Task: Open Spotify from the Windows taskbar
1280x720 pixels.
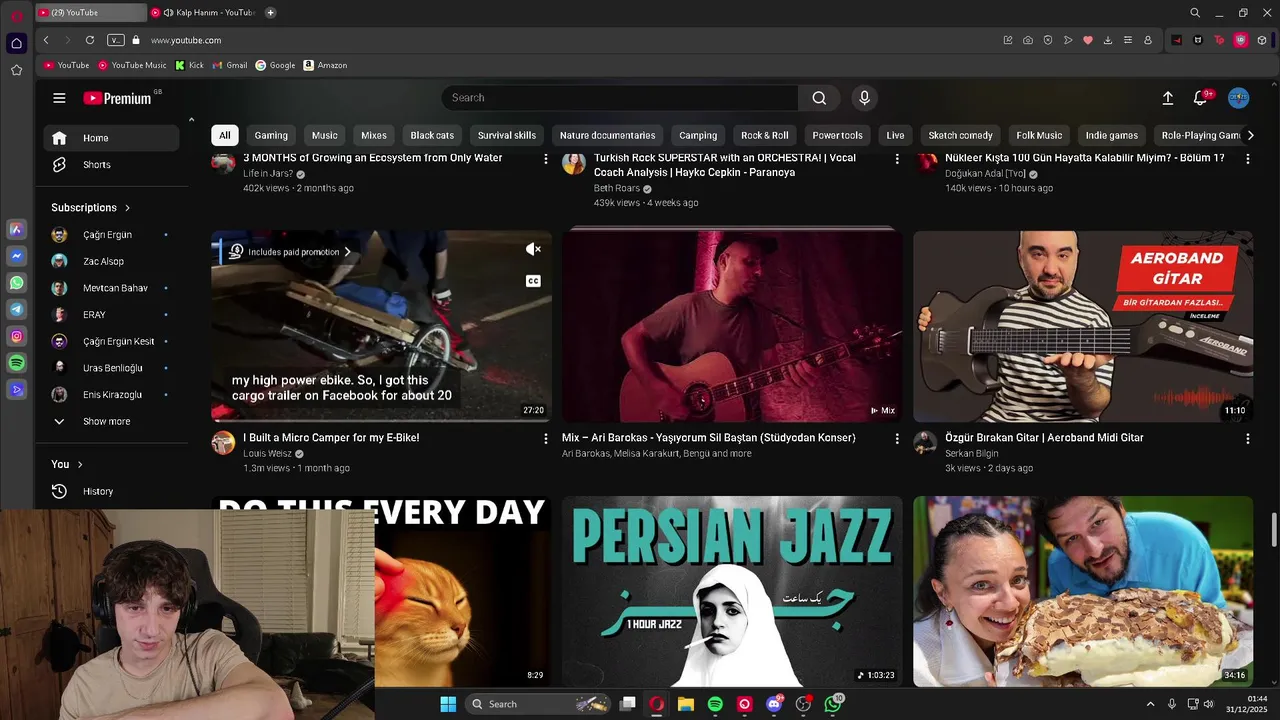Action: 715,704
